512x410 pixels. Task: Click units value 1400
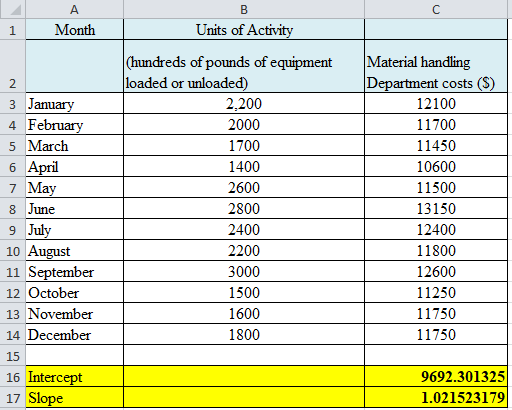point(244,167)
